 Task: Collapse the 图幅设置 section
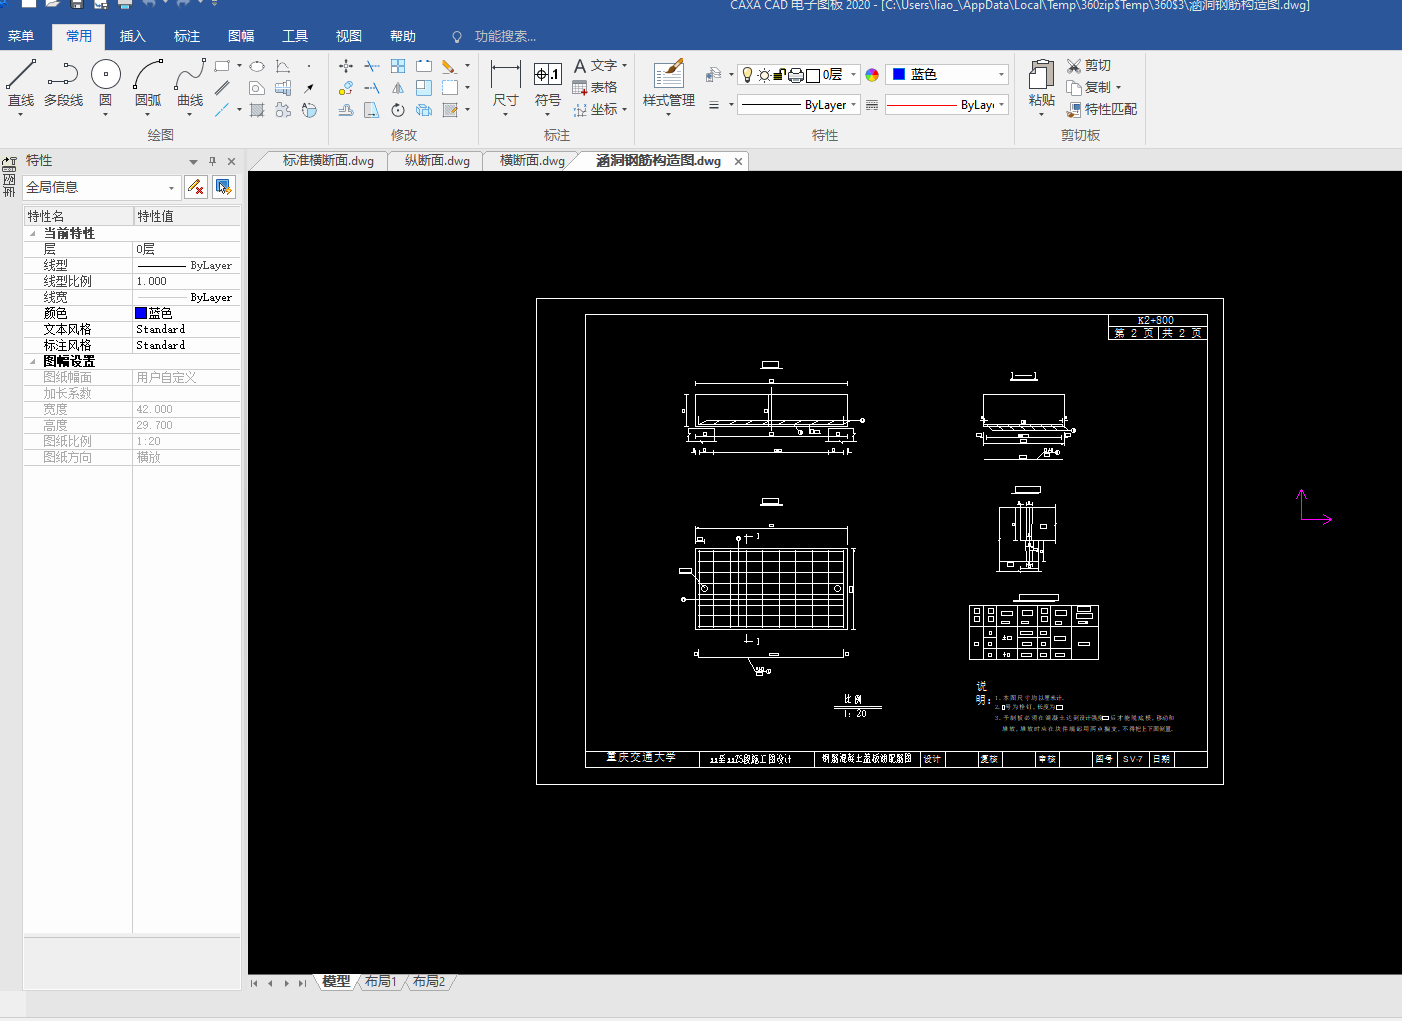point(33,361)
